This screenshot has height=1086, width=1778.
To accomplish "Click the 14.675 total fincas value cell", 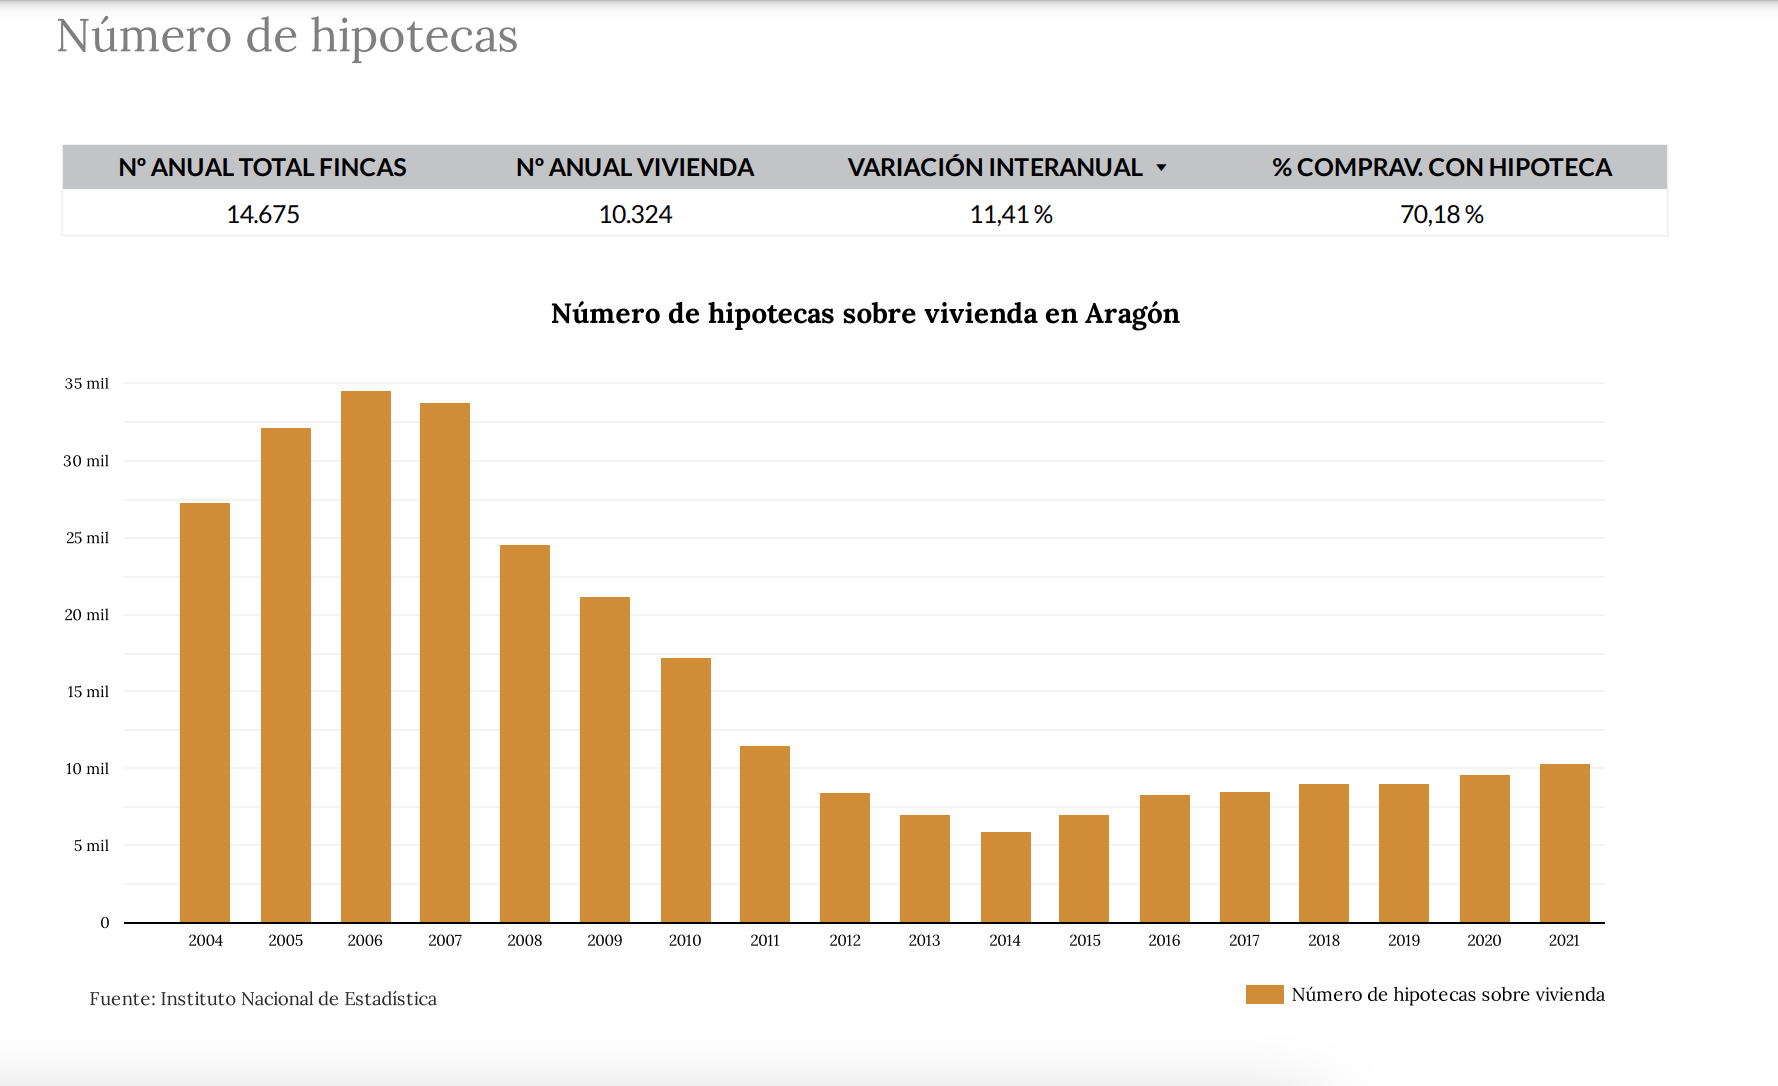I will coord(263,215).
